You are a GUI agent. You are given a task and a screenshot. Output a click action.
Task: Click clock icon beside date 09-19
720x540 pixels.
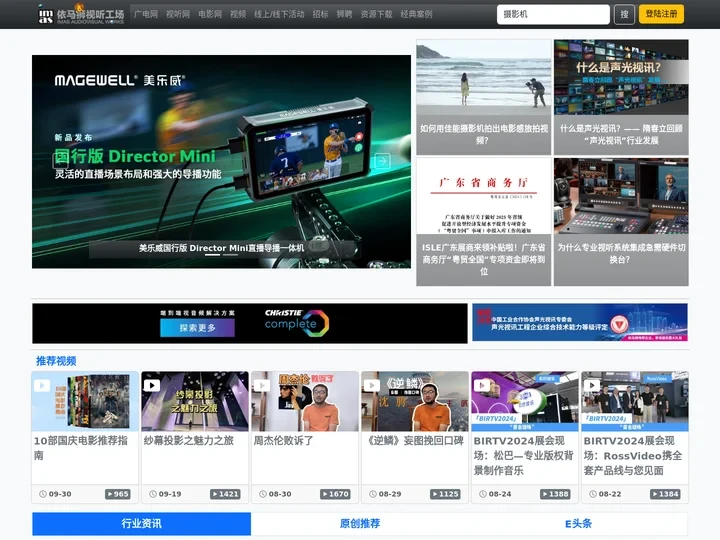(153, 494)
